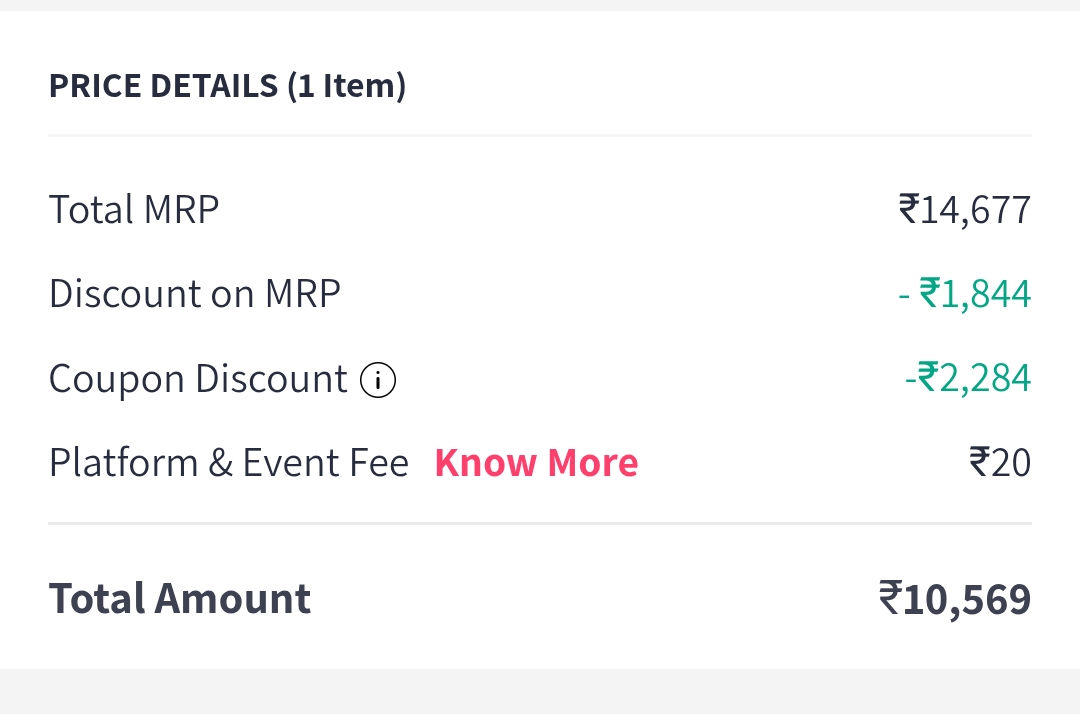The height and width of the screenshot is (714, 1080).
Task: Click the rupee symbol before 14,677
Action: (x=909, y=210)
